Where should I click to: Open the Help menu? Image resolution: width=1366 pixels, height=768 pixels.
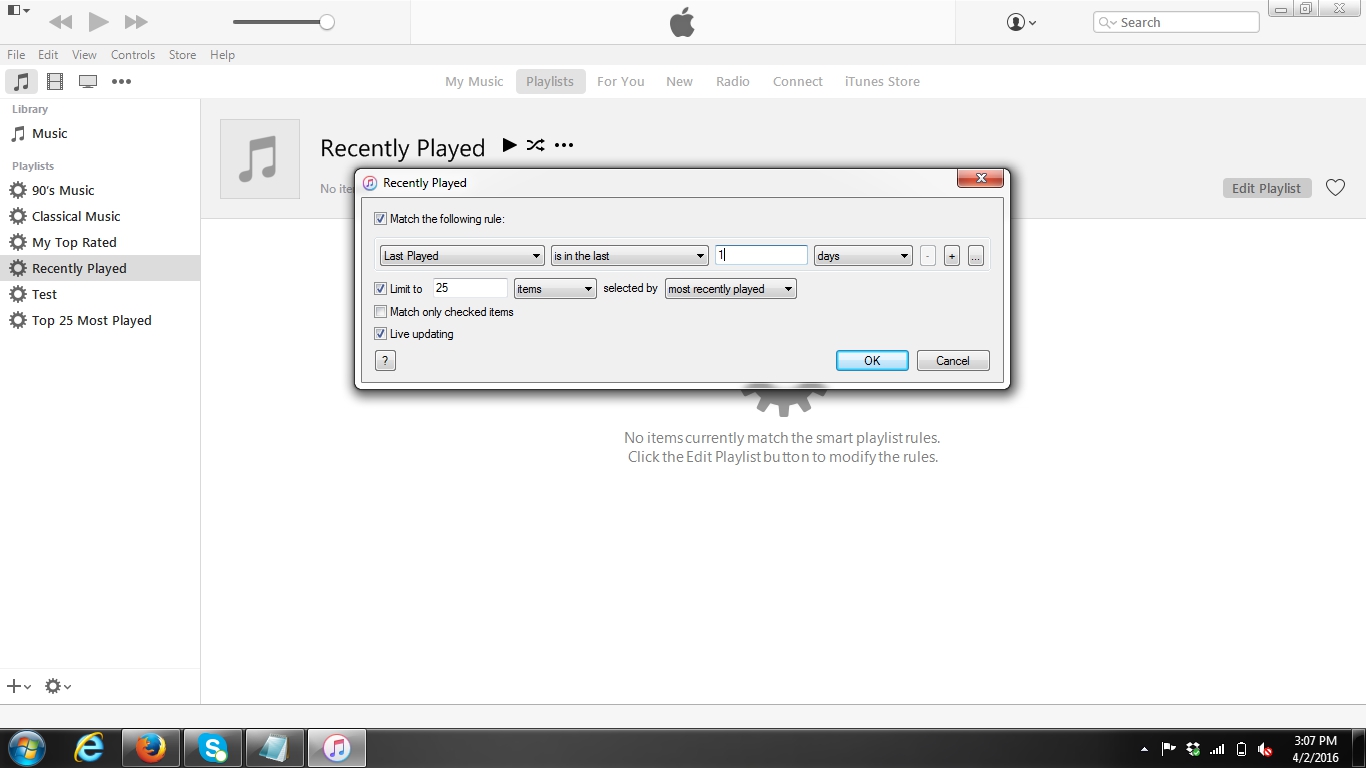pyautogui.click(x=222, y=55)
